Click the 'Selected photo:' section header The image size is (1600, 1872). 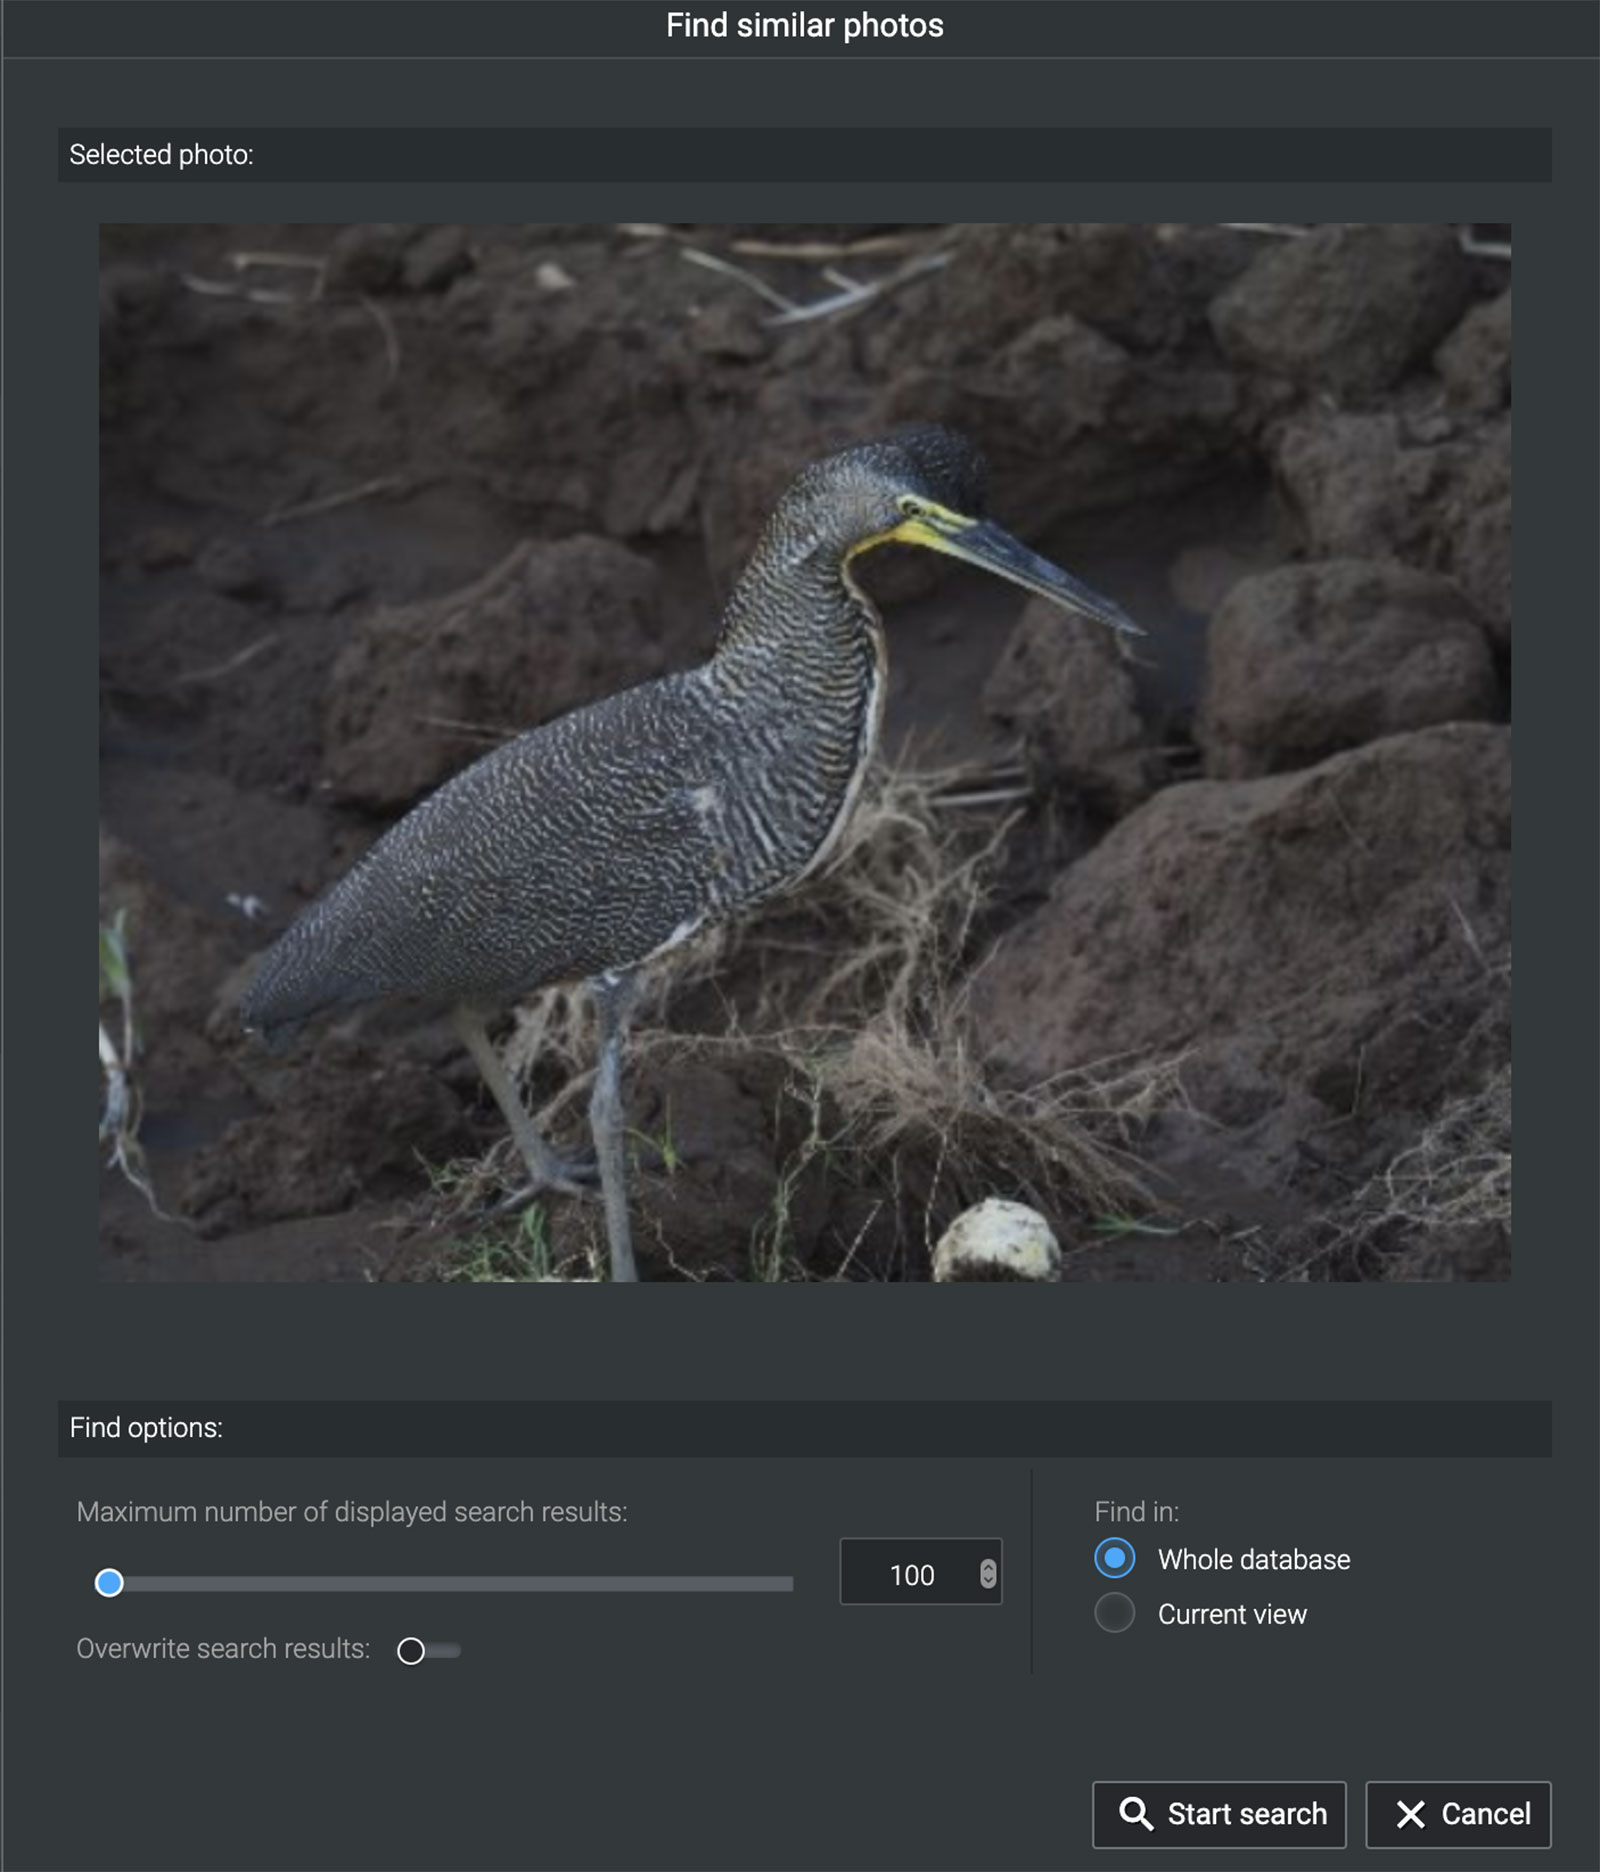point(161,155)
